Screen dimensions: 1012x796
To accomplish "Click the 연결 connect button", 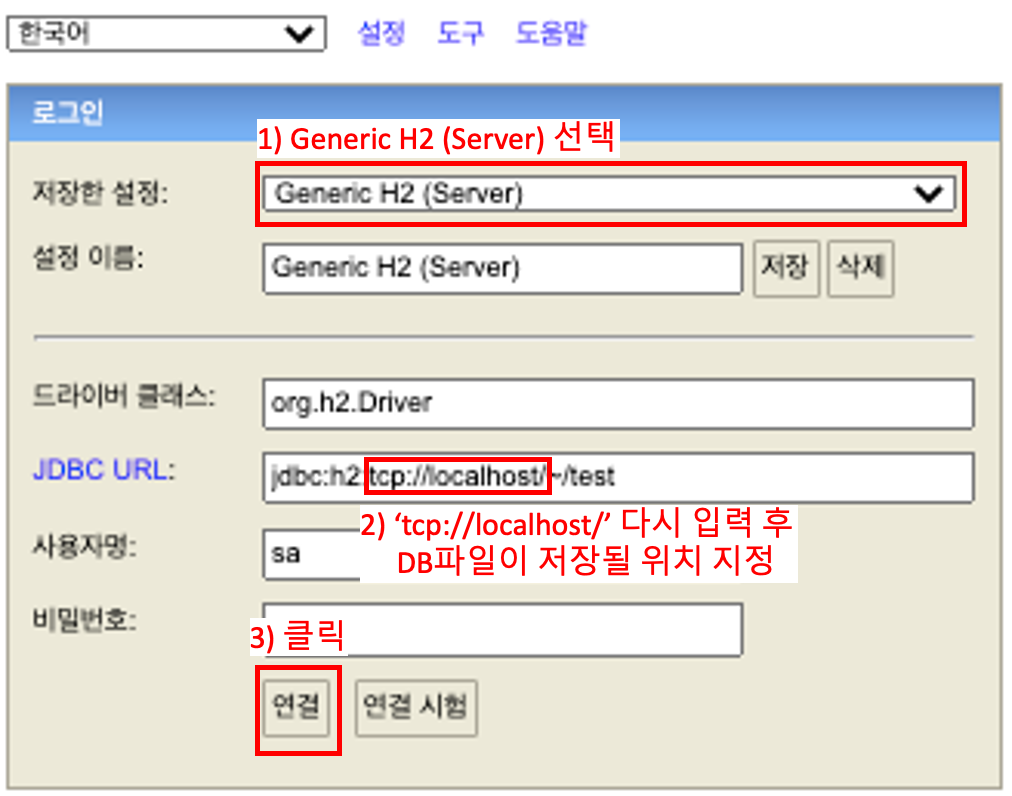I will tap(296, 707).
